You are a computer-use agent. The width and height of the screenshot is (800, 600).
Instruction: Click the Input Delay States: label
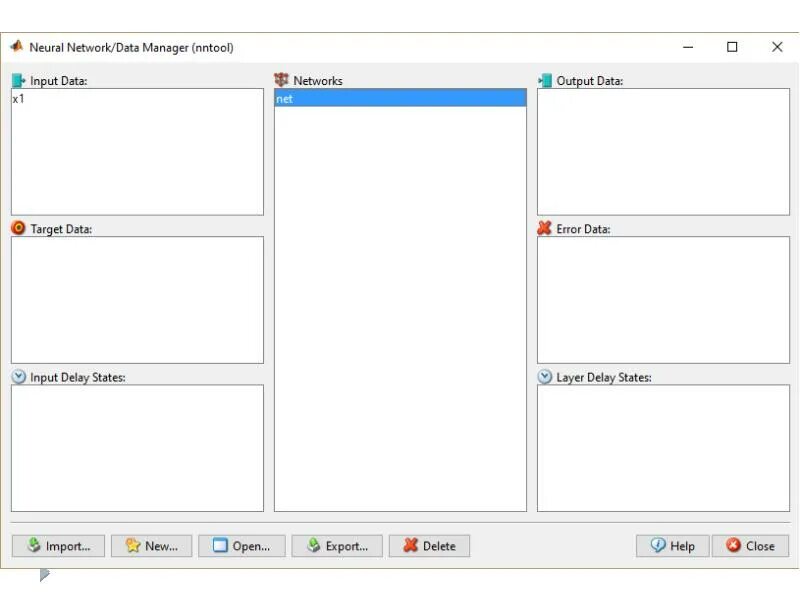click(78, 378)
